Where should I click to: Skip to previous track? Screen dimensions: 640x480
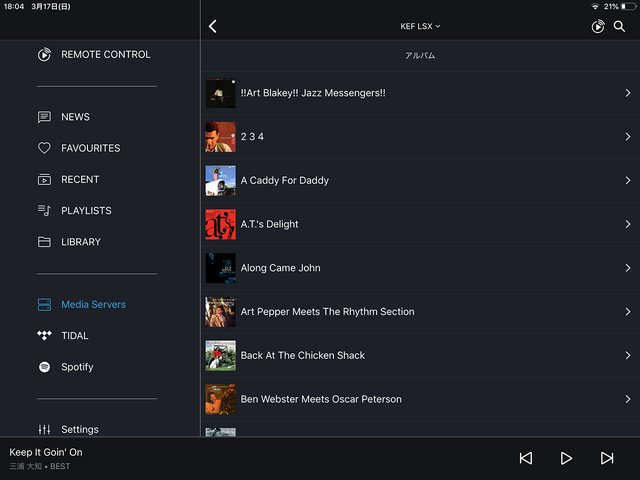coord(525,458)
